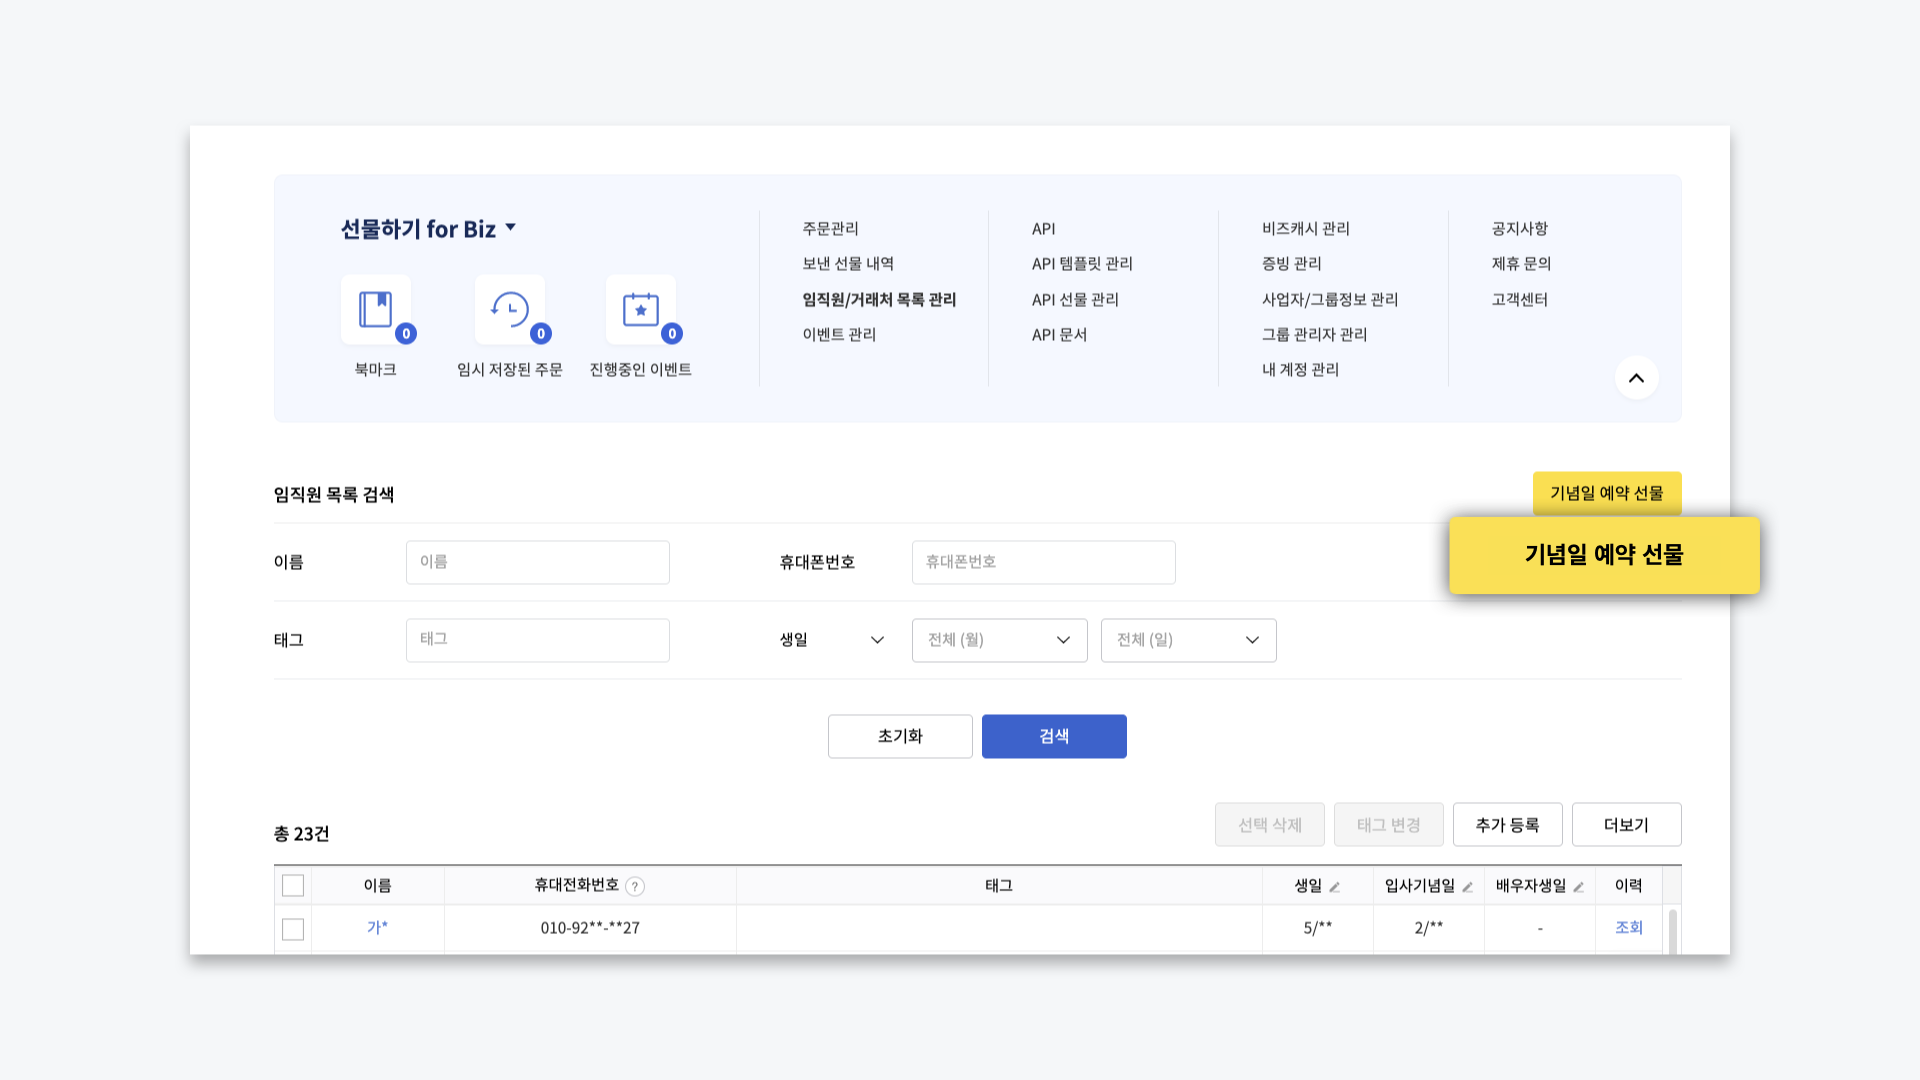The image size is (1920, 1080).
Task: Open the 임시 저장된 주문 clock icon
Action: click(x=510, y=310)
